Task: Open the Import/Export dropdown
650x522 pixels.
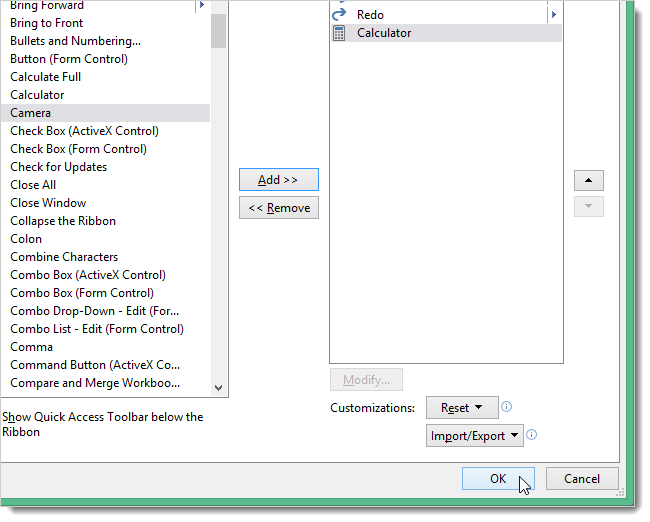Action: (475, 435)
